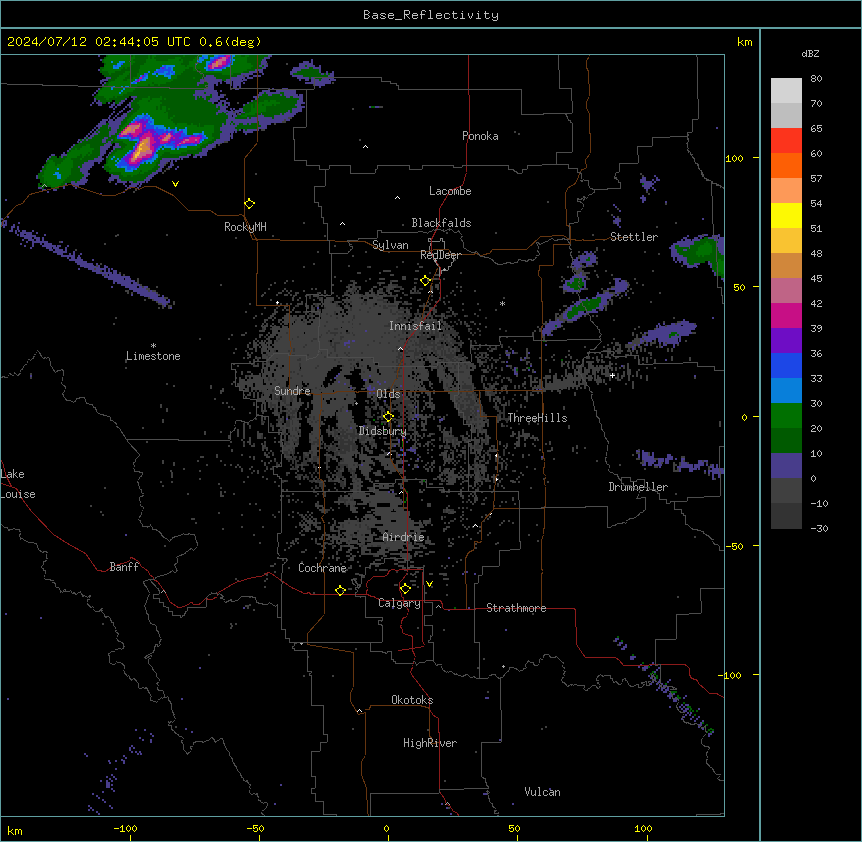Viewport: 862px width, 842px height.
Task: Click the yellow diamond marker below RedDeer
Action: [426, 281]
